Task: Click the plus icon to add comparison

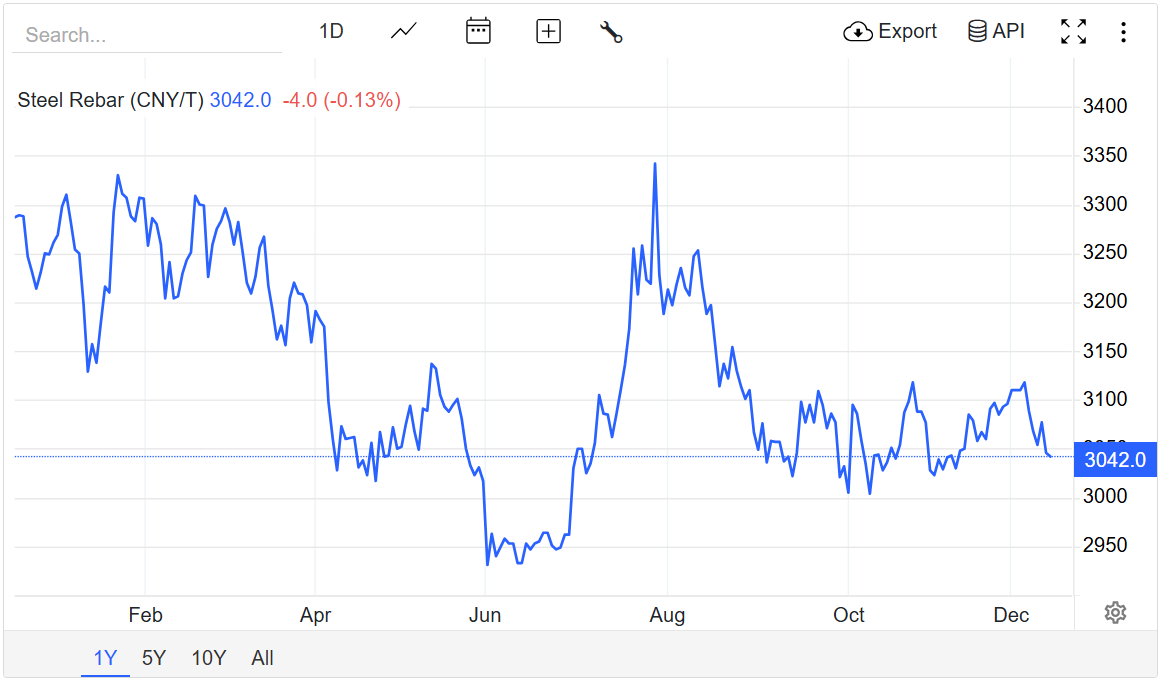Action: click(x=548, y=31)
